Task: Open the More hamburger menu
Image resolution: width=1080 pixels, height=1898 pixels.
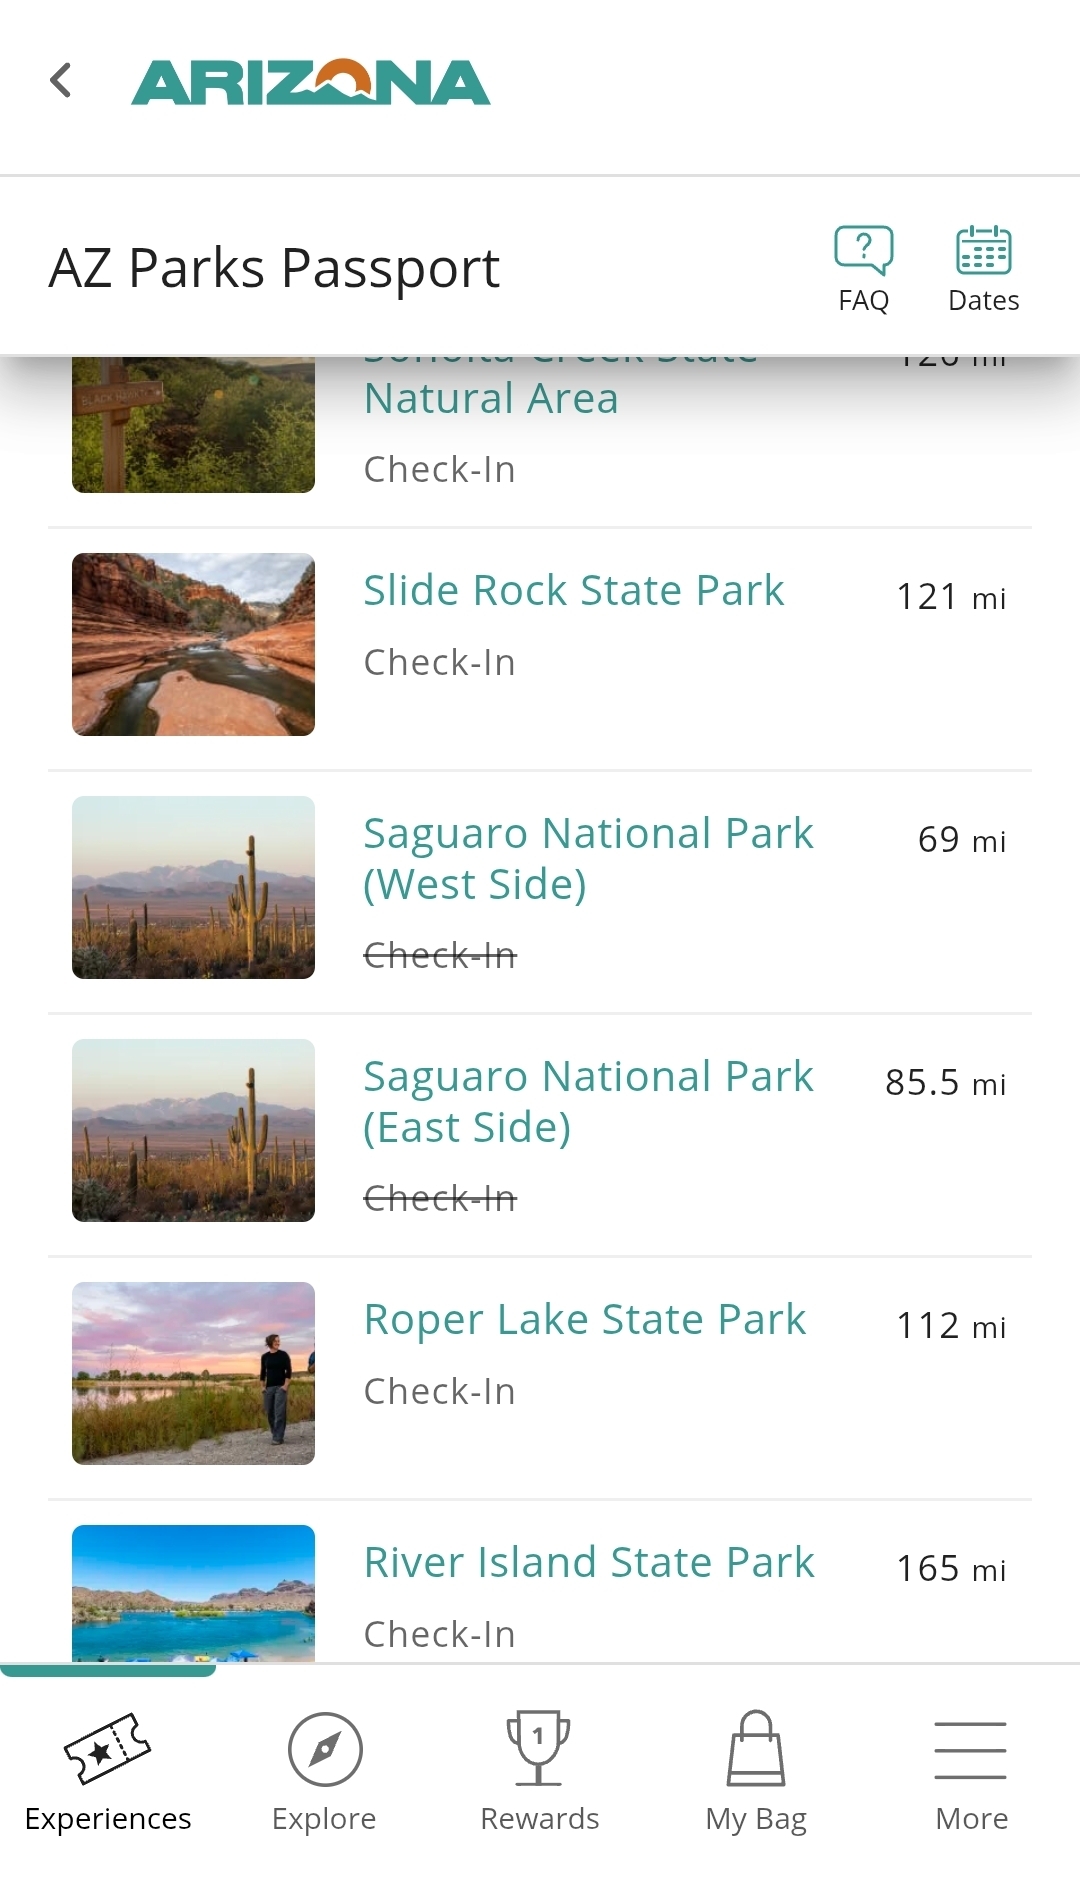Action: (x=971, y=1751)
